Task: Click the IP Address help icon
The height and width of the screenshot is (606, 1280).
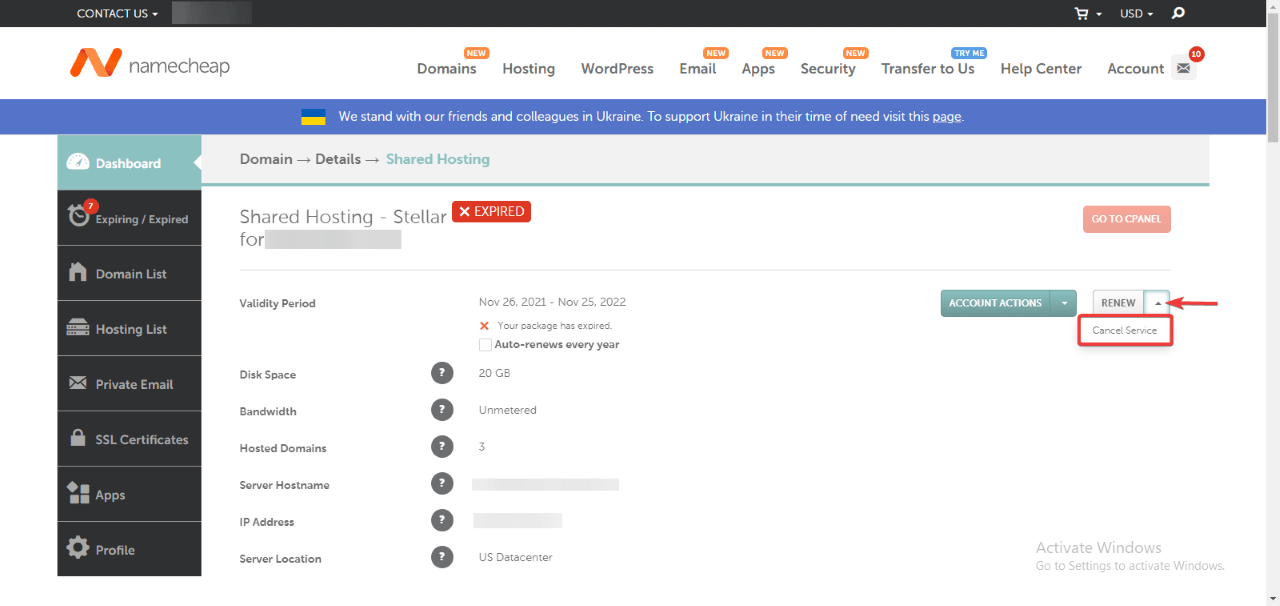Action: (x=442, y=521)
